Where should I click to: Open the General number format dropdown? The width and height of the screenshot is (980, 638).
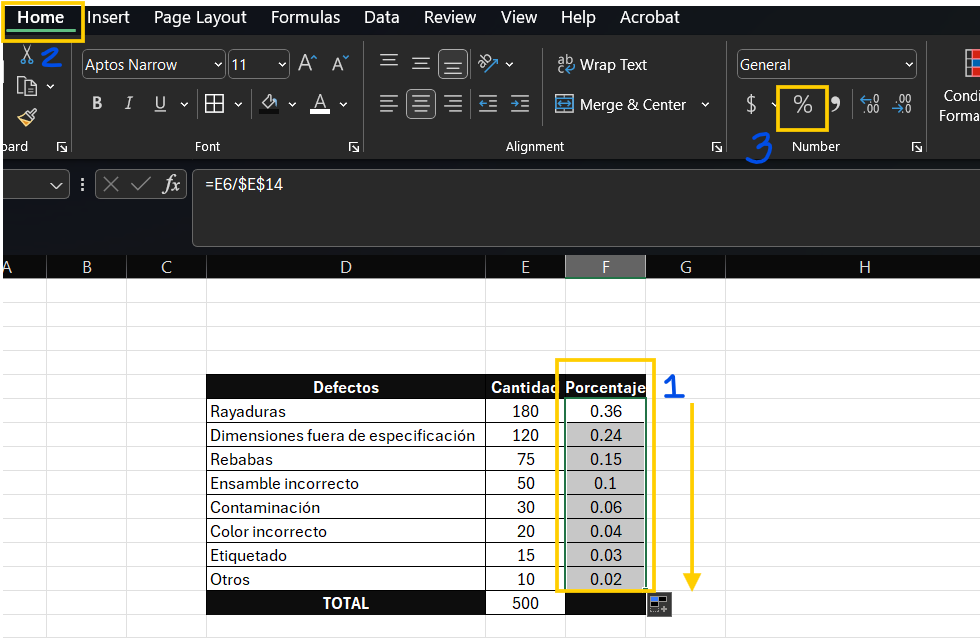(x=909, y=64)
